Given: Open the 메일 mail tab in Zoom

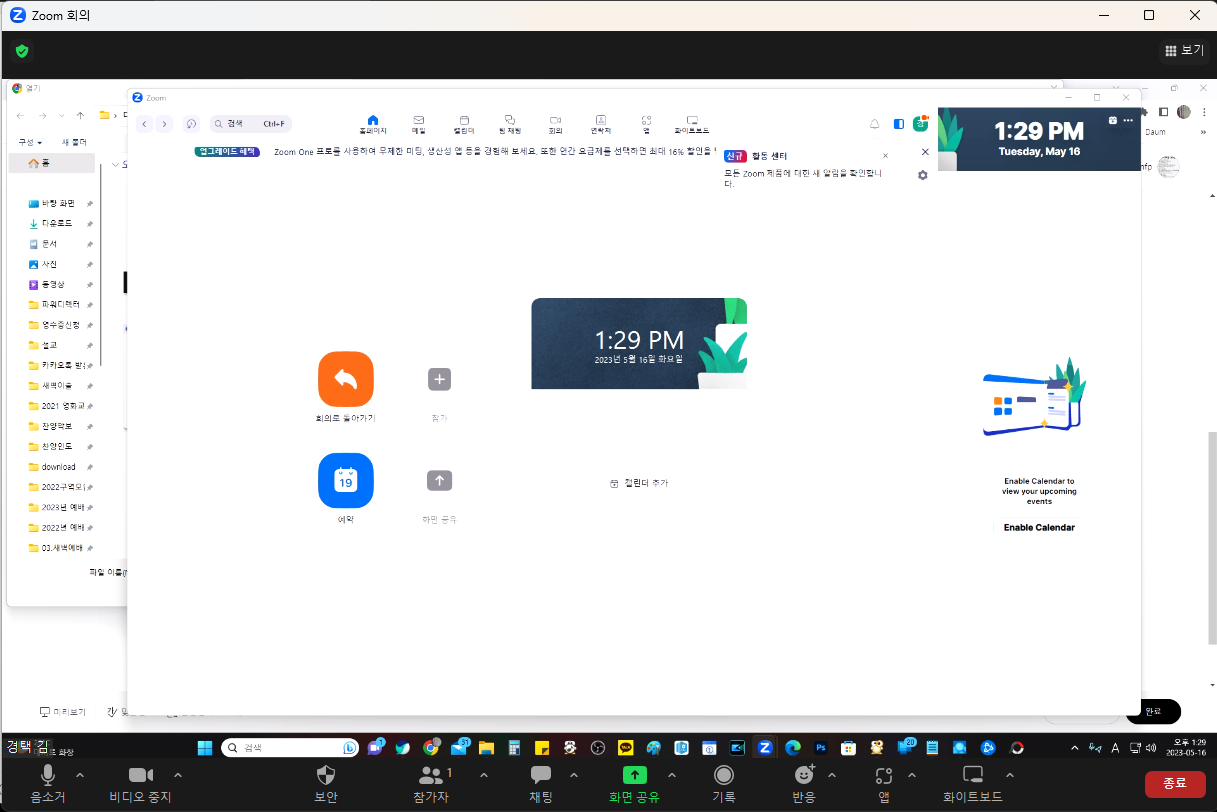Looking at the screenshot, I should pyautogui.click(x=419, y=124).
